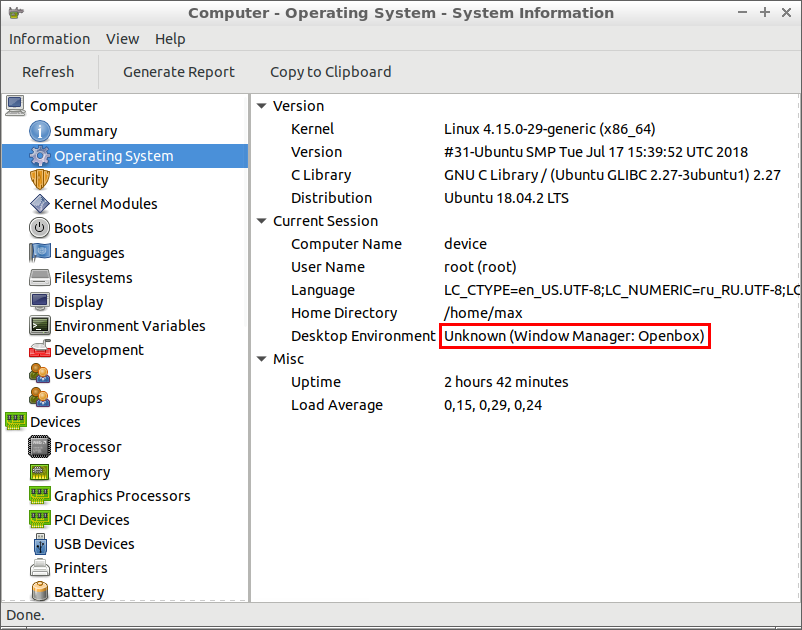Collapse the Misc section

[262, 359]
